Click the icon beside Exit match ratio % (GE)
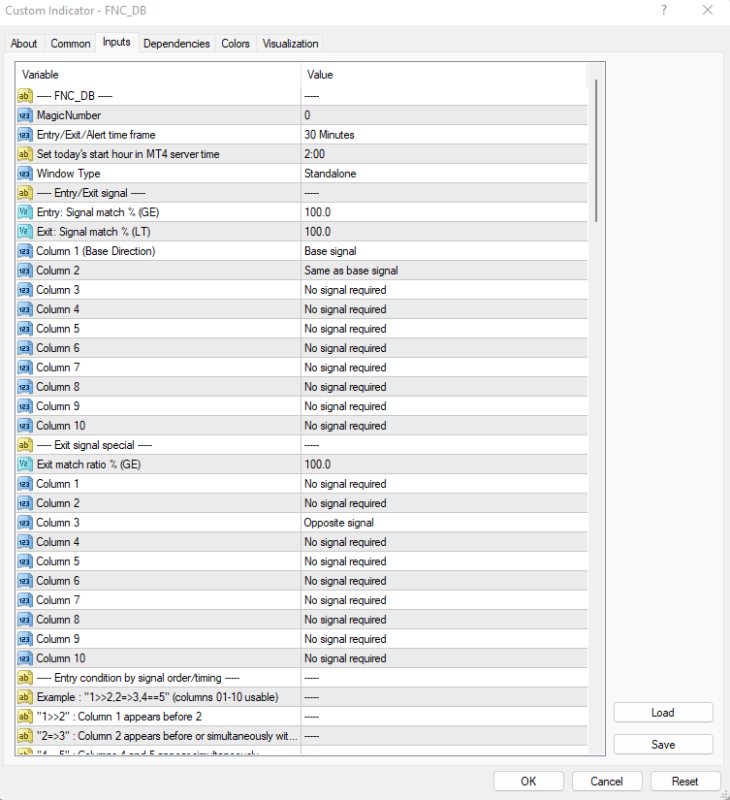 point(24,464)
